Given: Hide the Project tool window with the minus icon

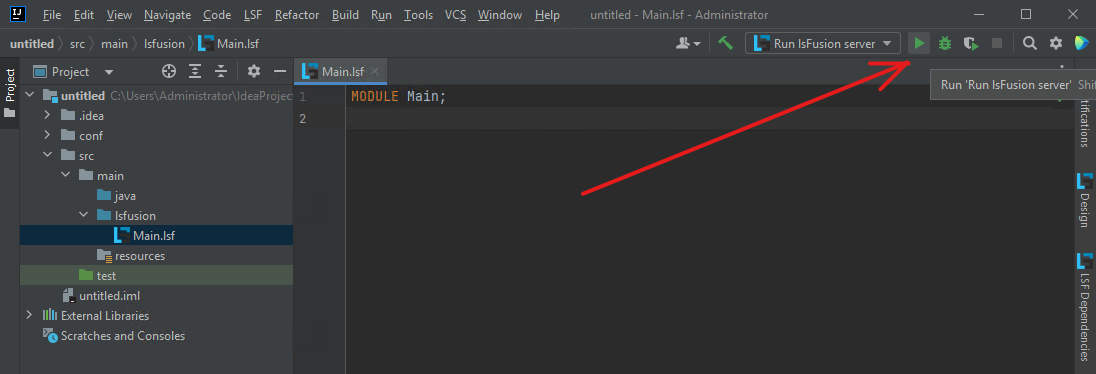Looking at the screenshot, I should coord(280,71).
